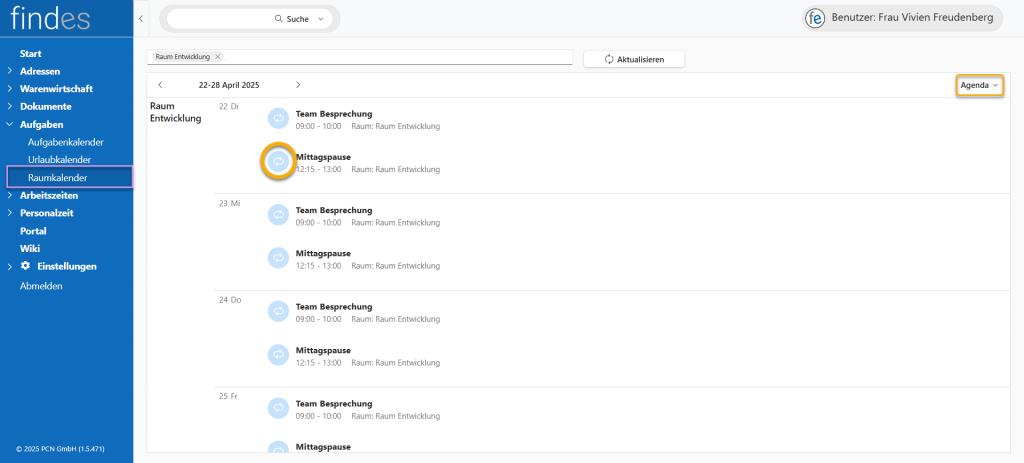Click the recurring icon of Tuesday's Mittagspause
The width and height of the screenshot is (1024, 463).
pyautogui.click(x=278, y=161)
